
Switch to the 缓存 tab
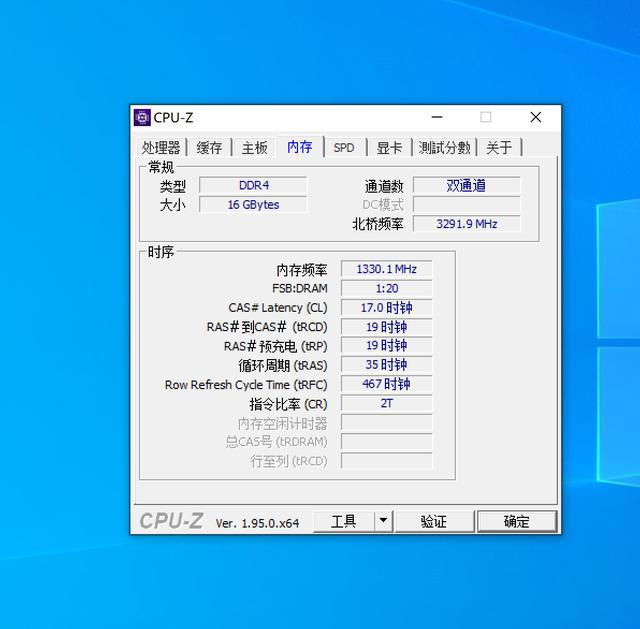(209, 147)
